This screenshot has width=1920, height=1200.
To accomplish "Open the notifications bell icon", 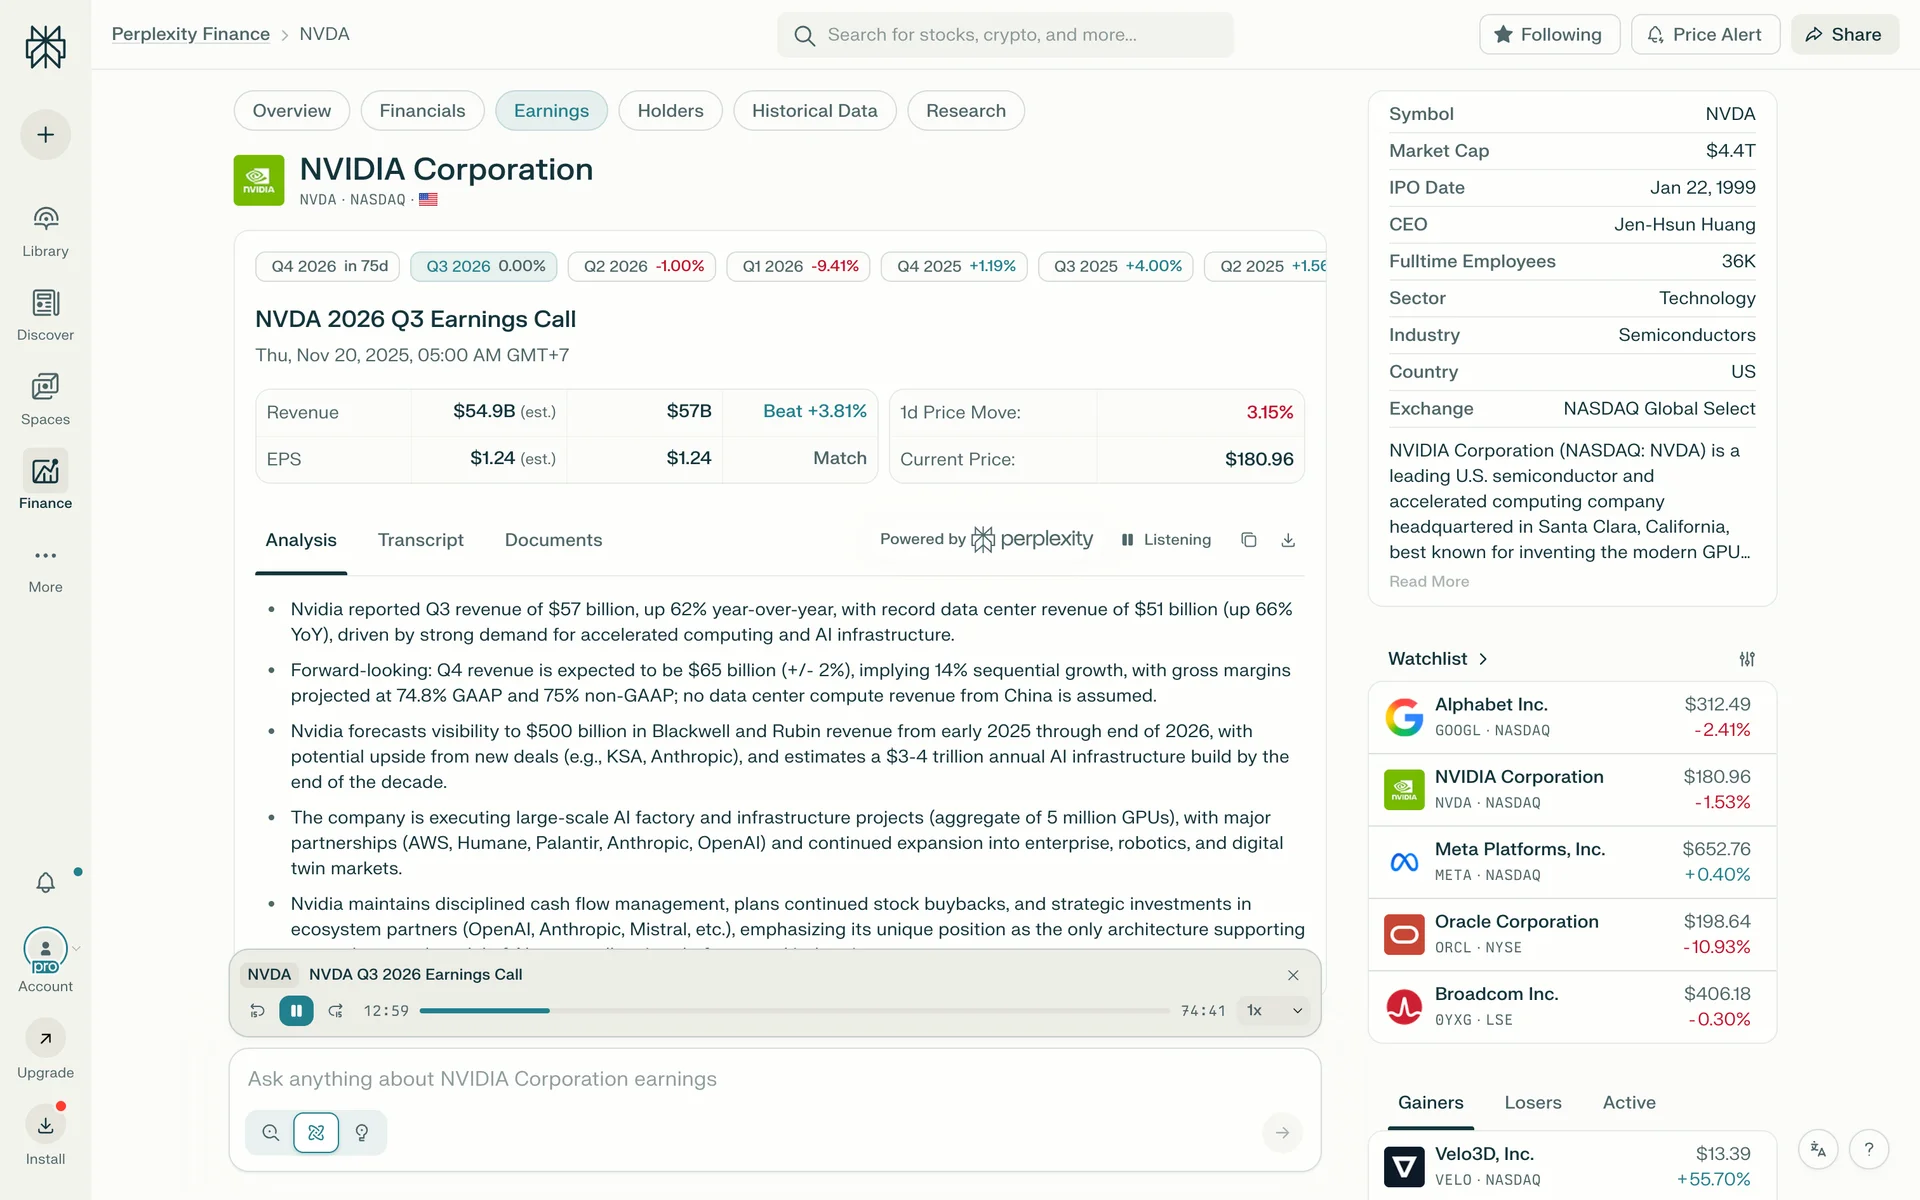I will coord(45,882).
